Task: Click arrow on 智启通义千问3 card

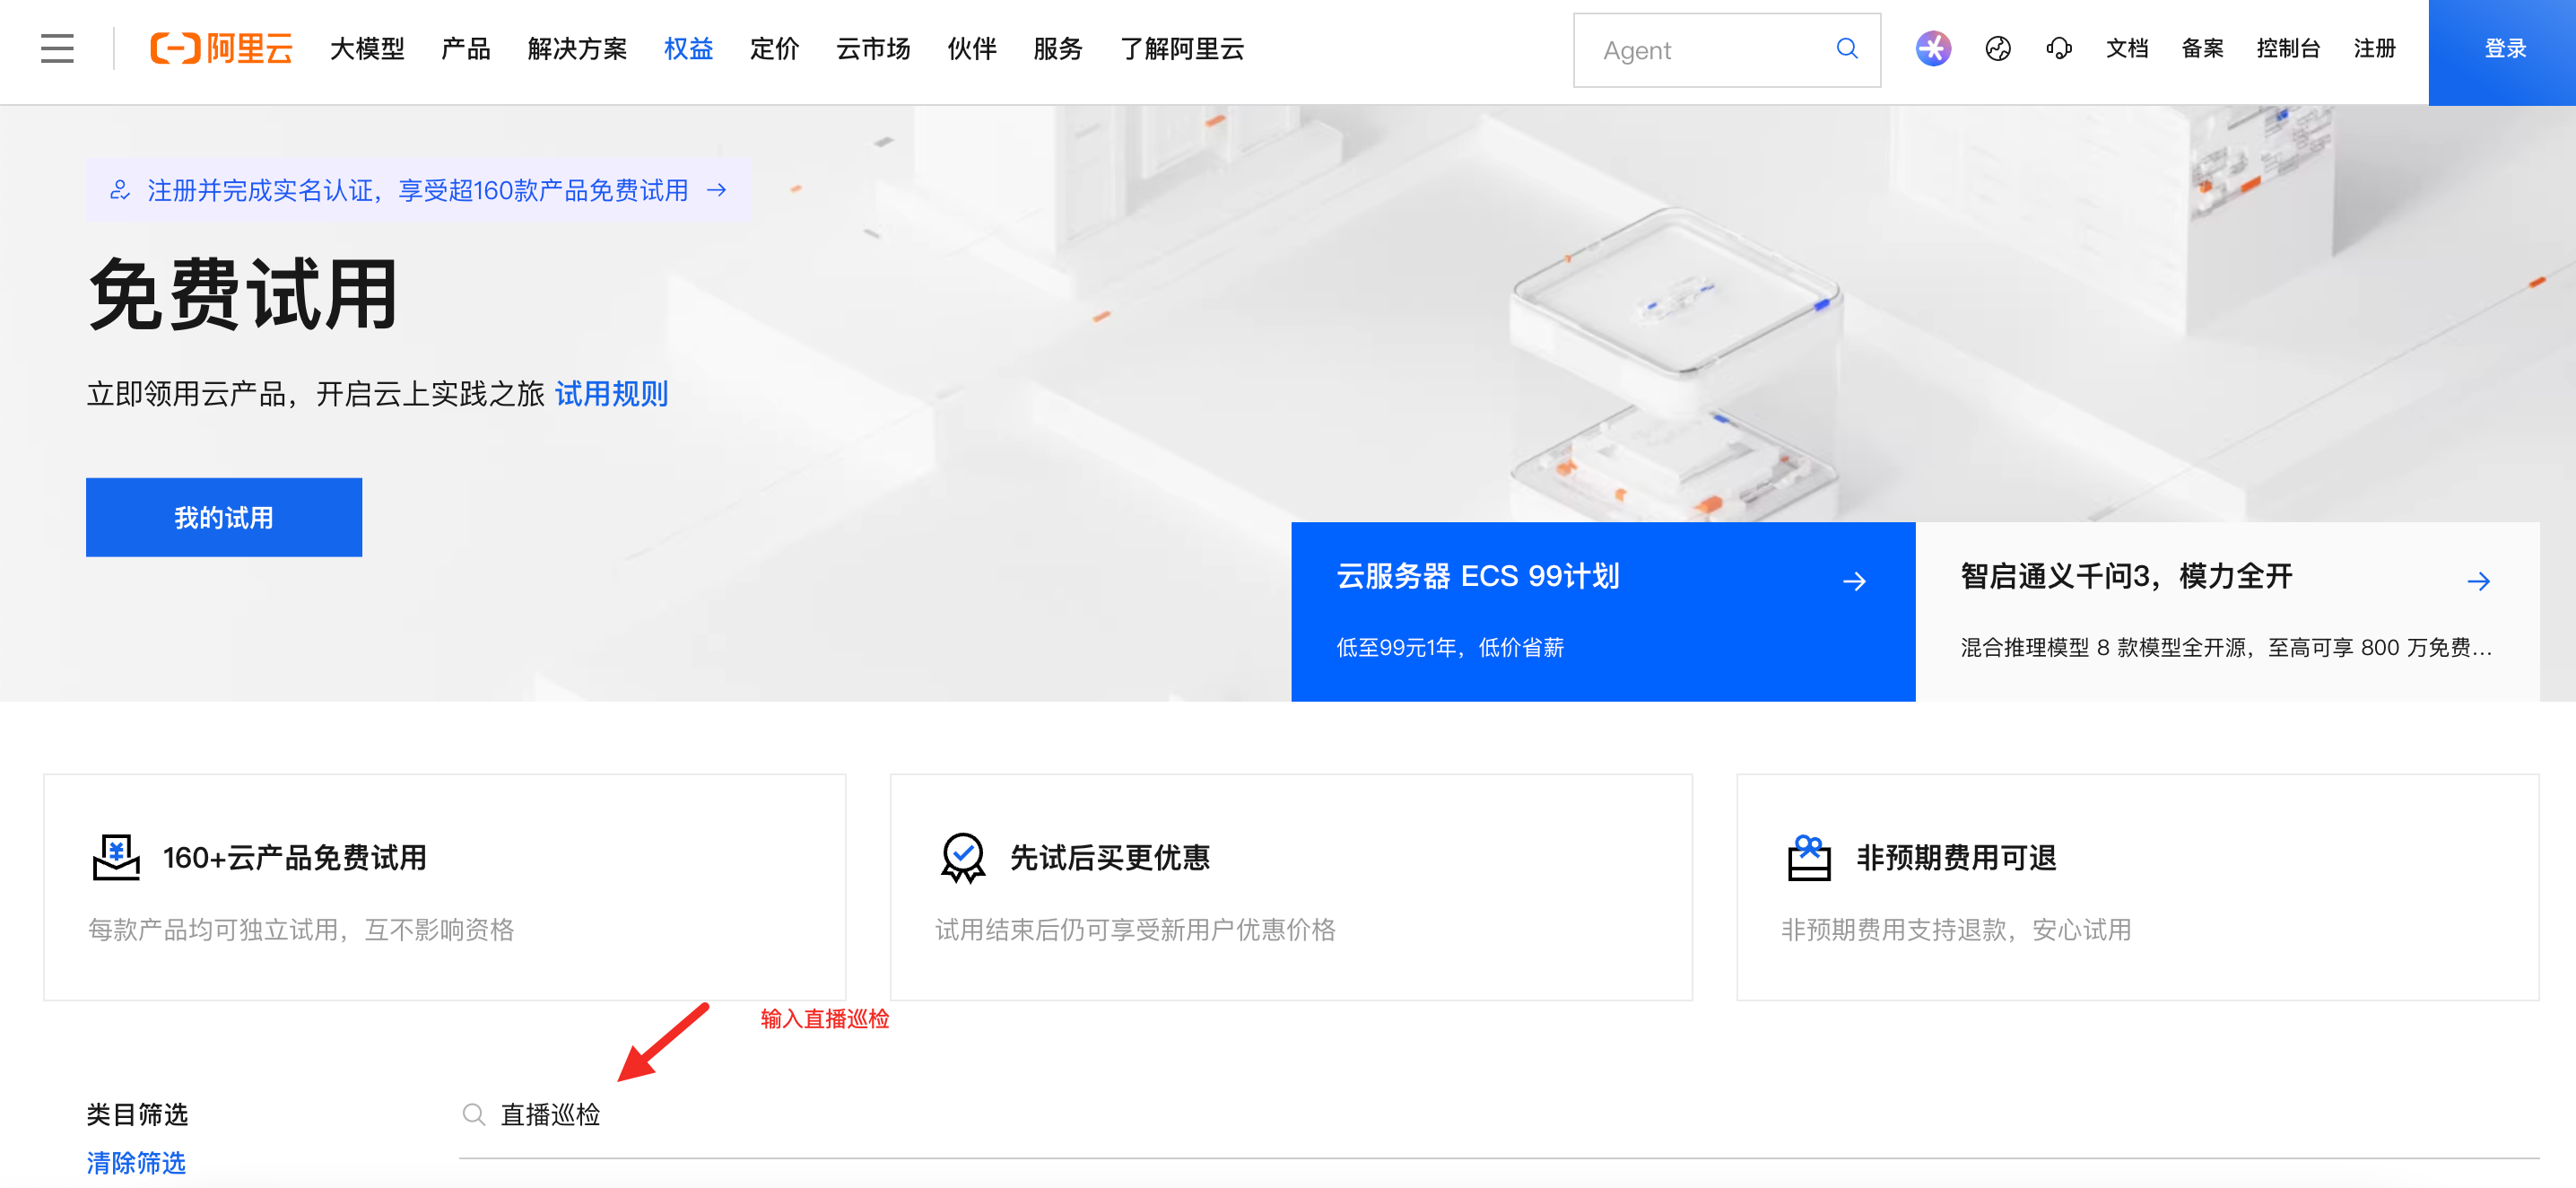Action: 2478,581
